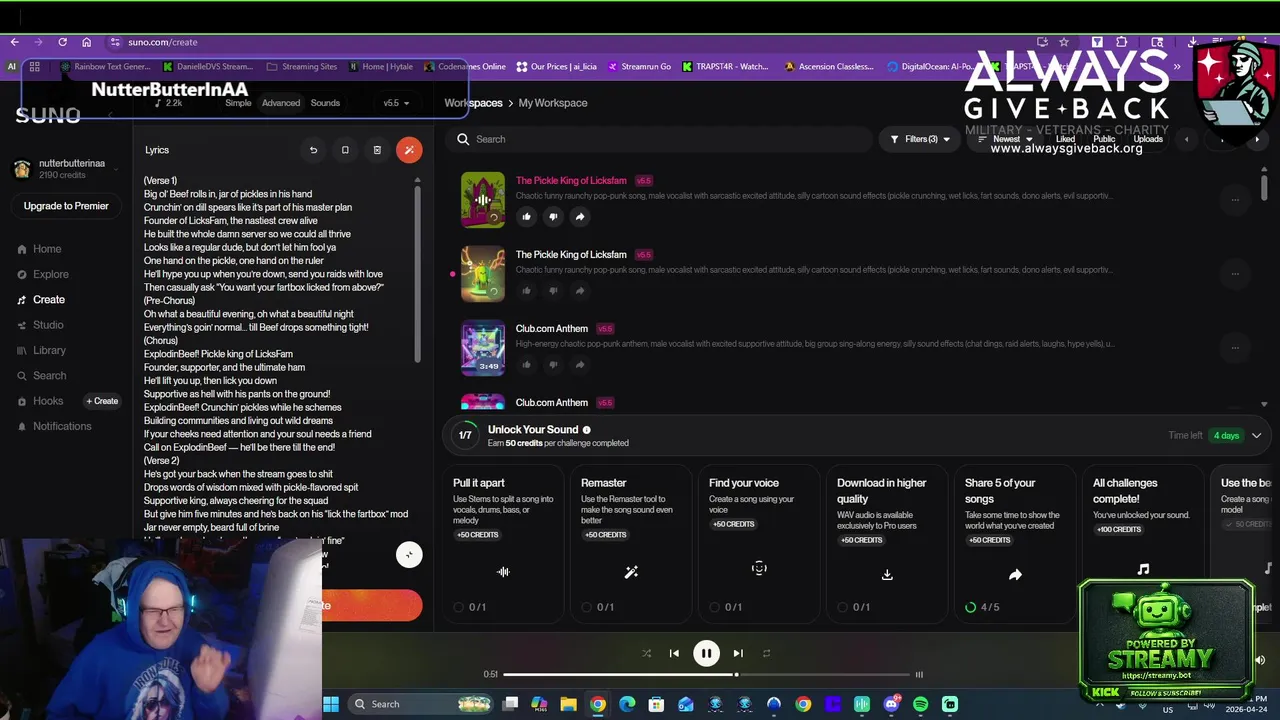The image size is (1280, 720).
Task: Switch to Simple creation mode
Action: tap(238, 103)
